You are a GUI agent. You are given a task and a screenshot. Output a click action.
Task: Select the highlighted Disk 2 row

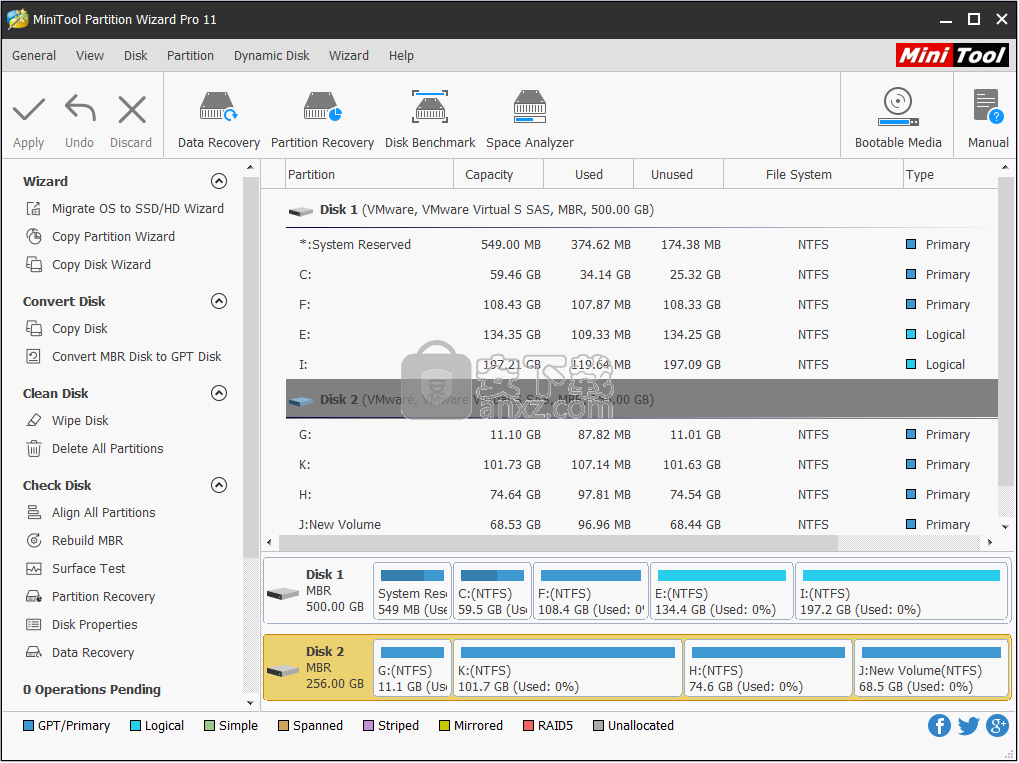coord(641,398)
